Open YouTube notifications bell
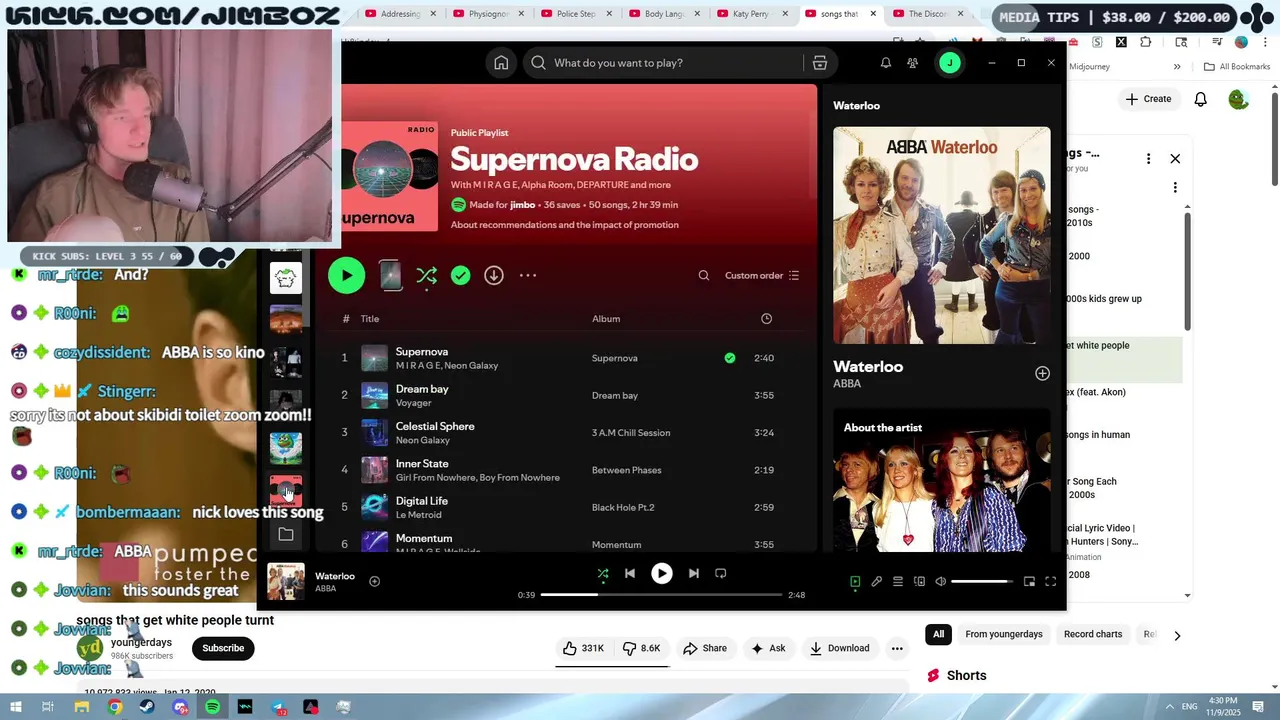Screen dimensions: 1280x720 click(x=1200, y=99)
